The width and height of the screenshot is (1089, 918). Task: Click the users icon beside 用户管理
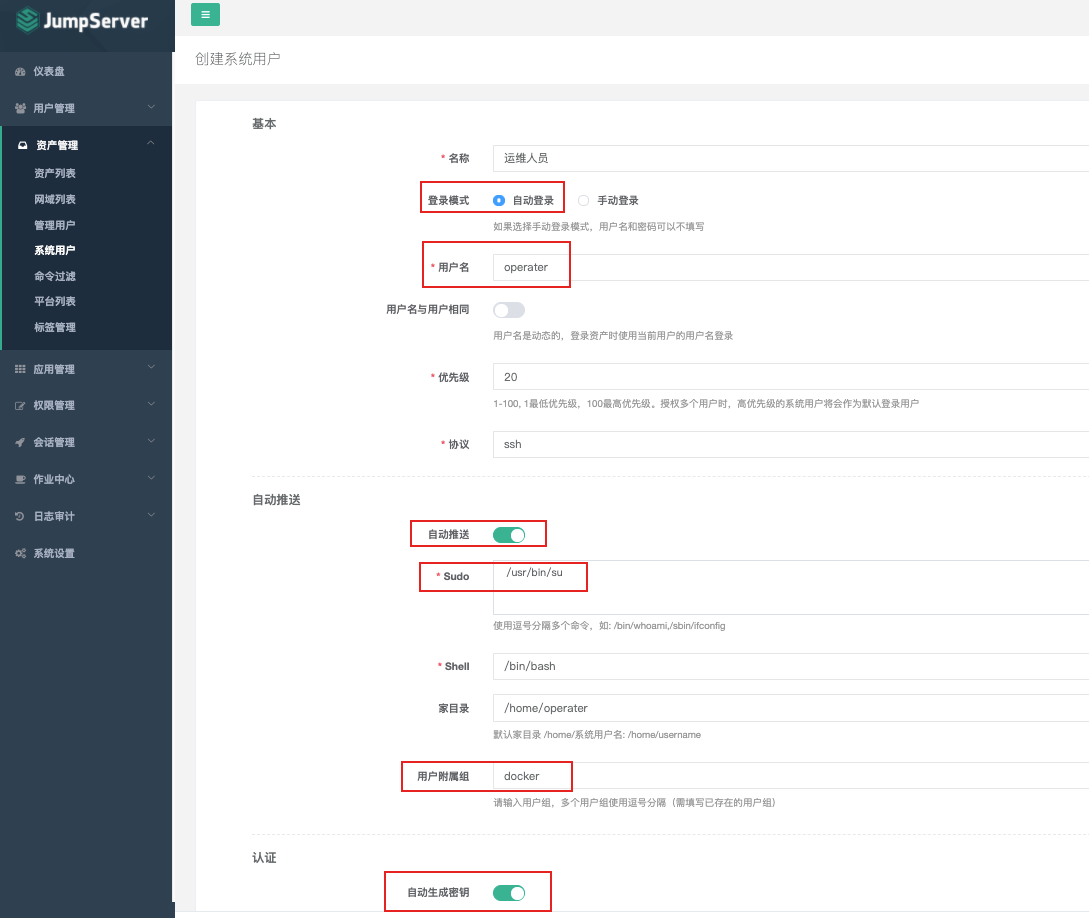[x=20, y=108]
